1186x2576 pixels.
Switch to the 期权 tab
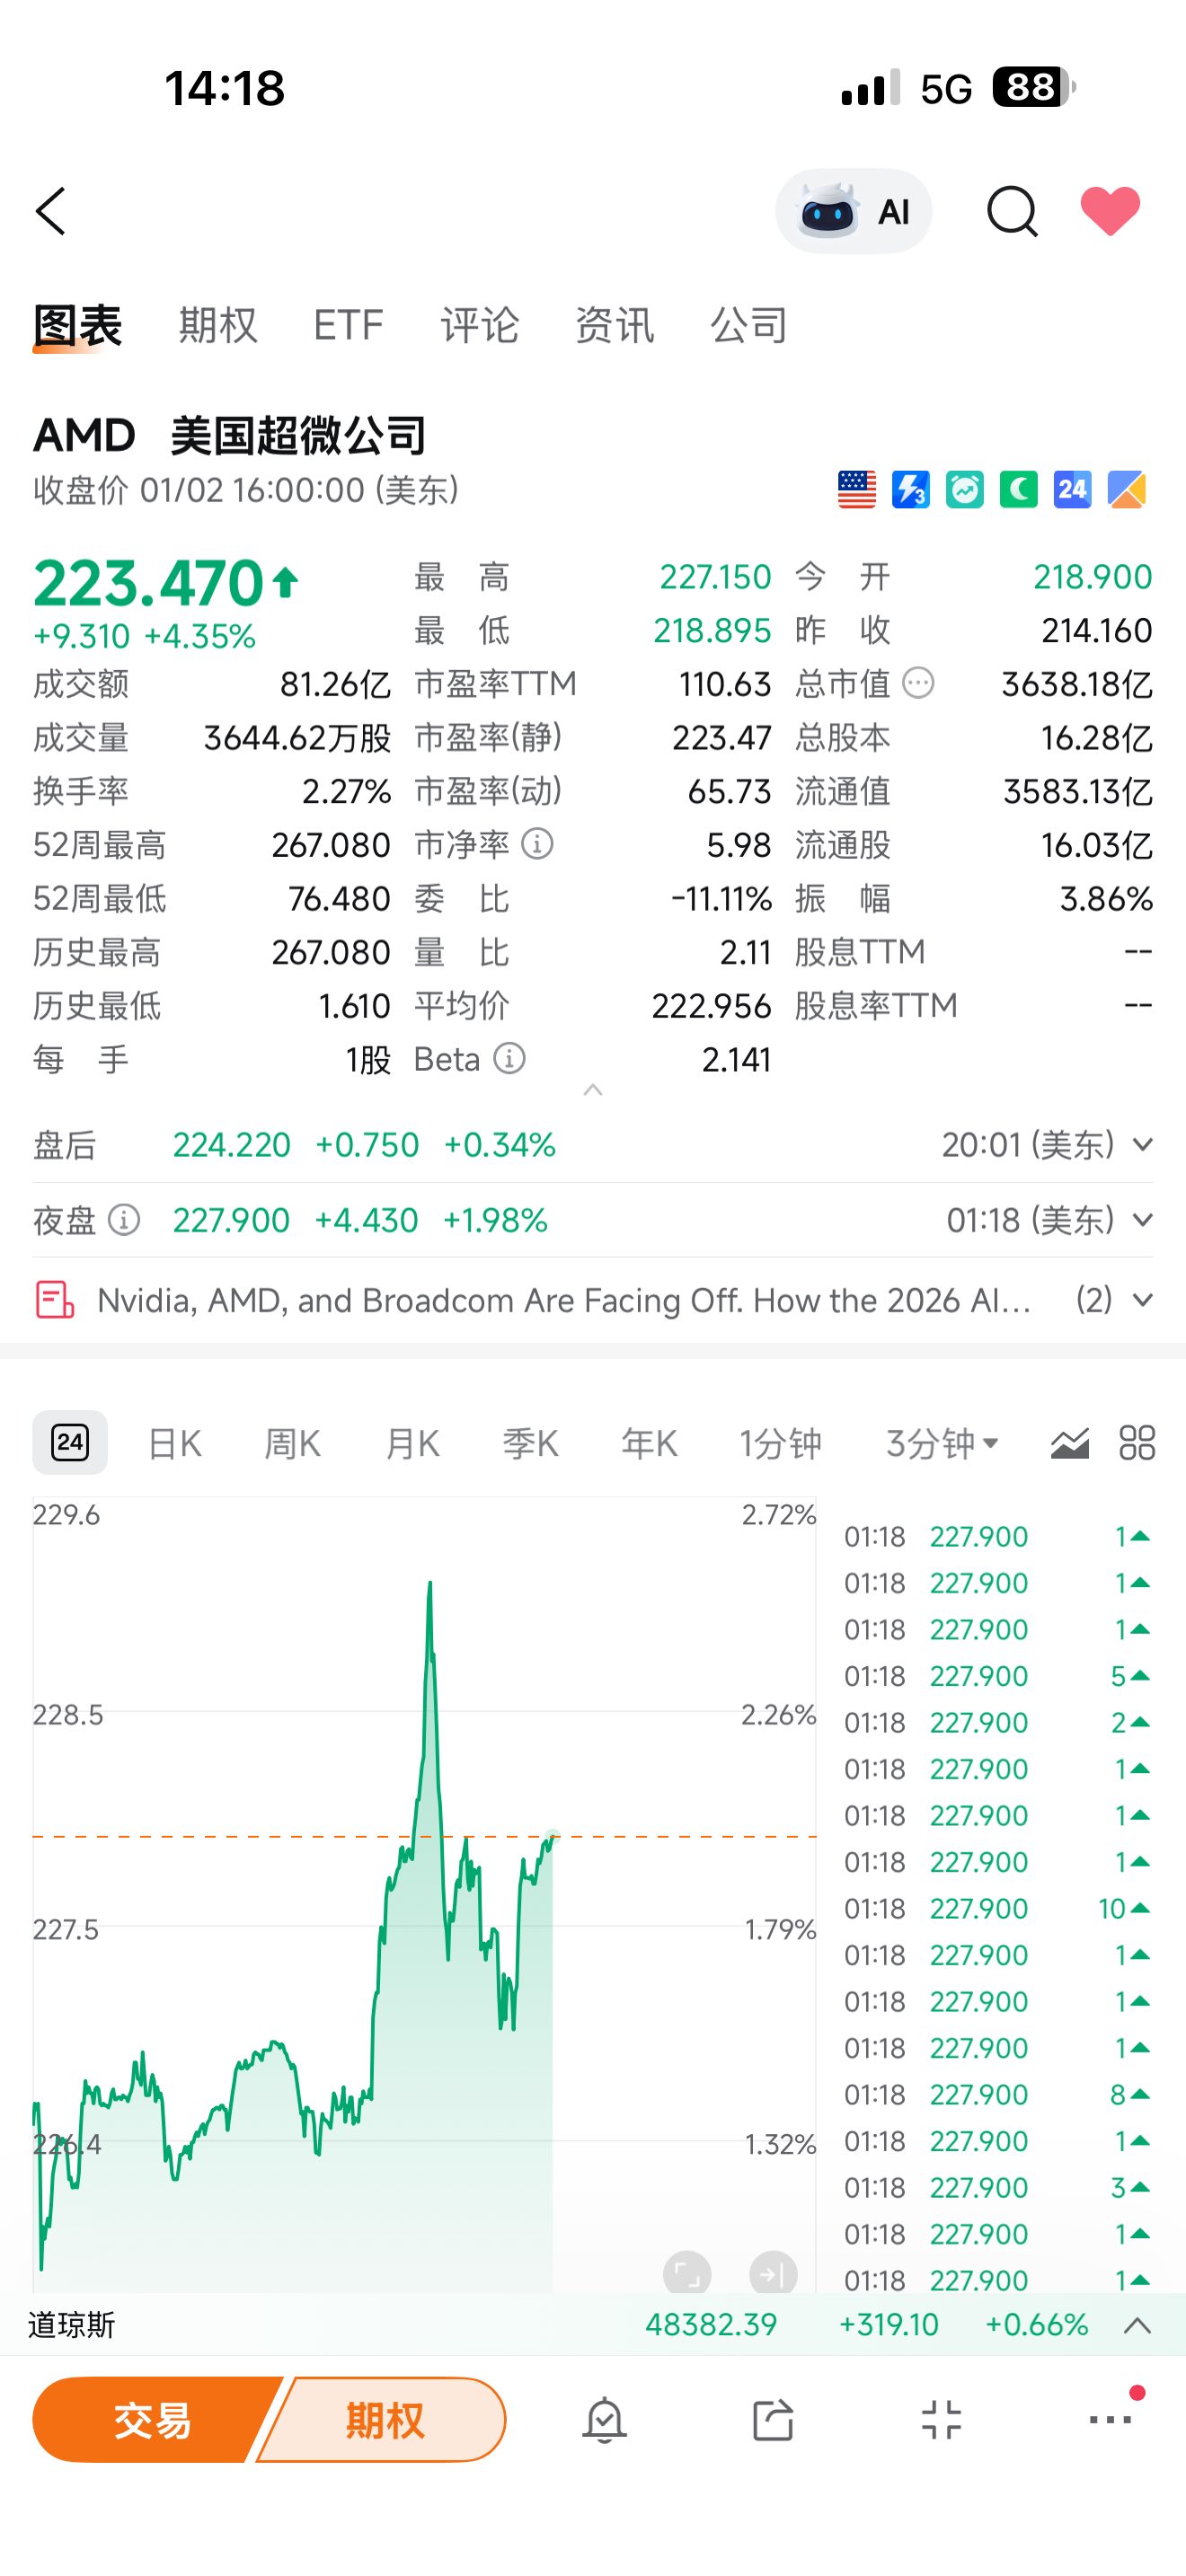click(x=218, y=325)
